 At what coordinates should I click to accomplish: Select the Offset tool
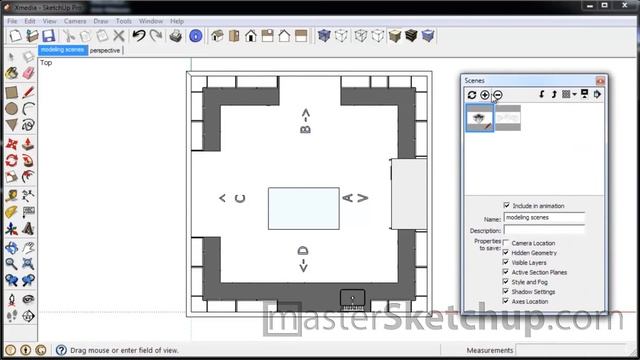click(28, 177)
